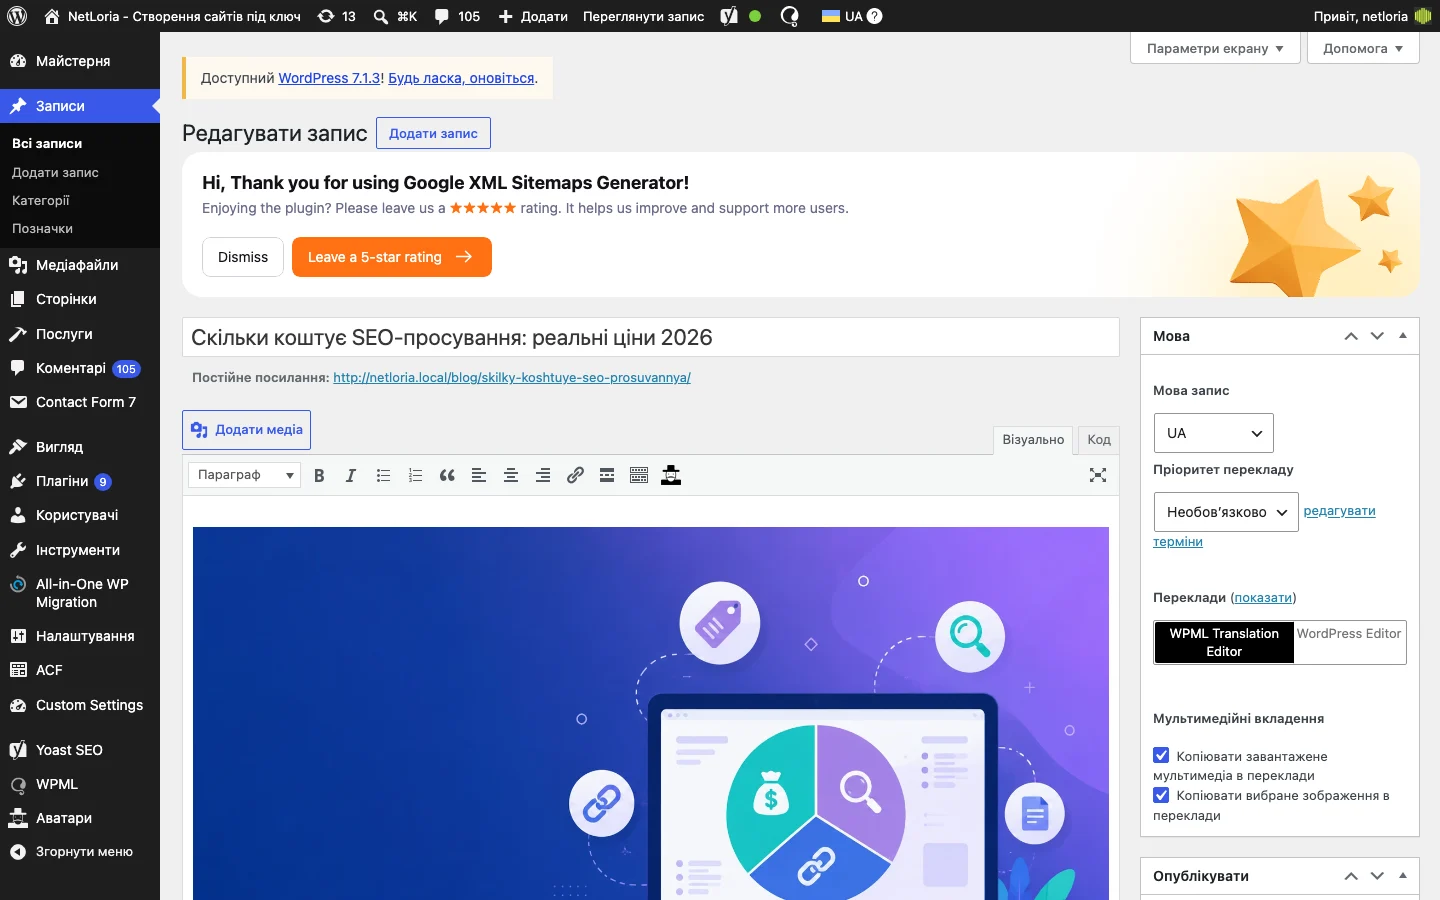The height and width of the screenshot is (900, 1440).
Task: Insert a blockquote
Action: tap(447, 476)
